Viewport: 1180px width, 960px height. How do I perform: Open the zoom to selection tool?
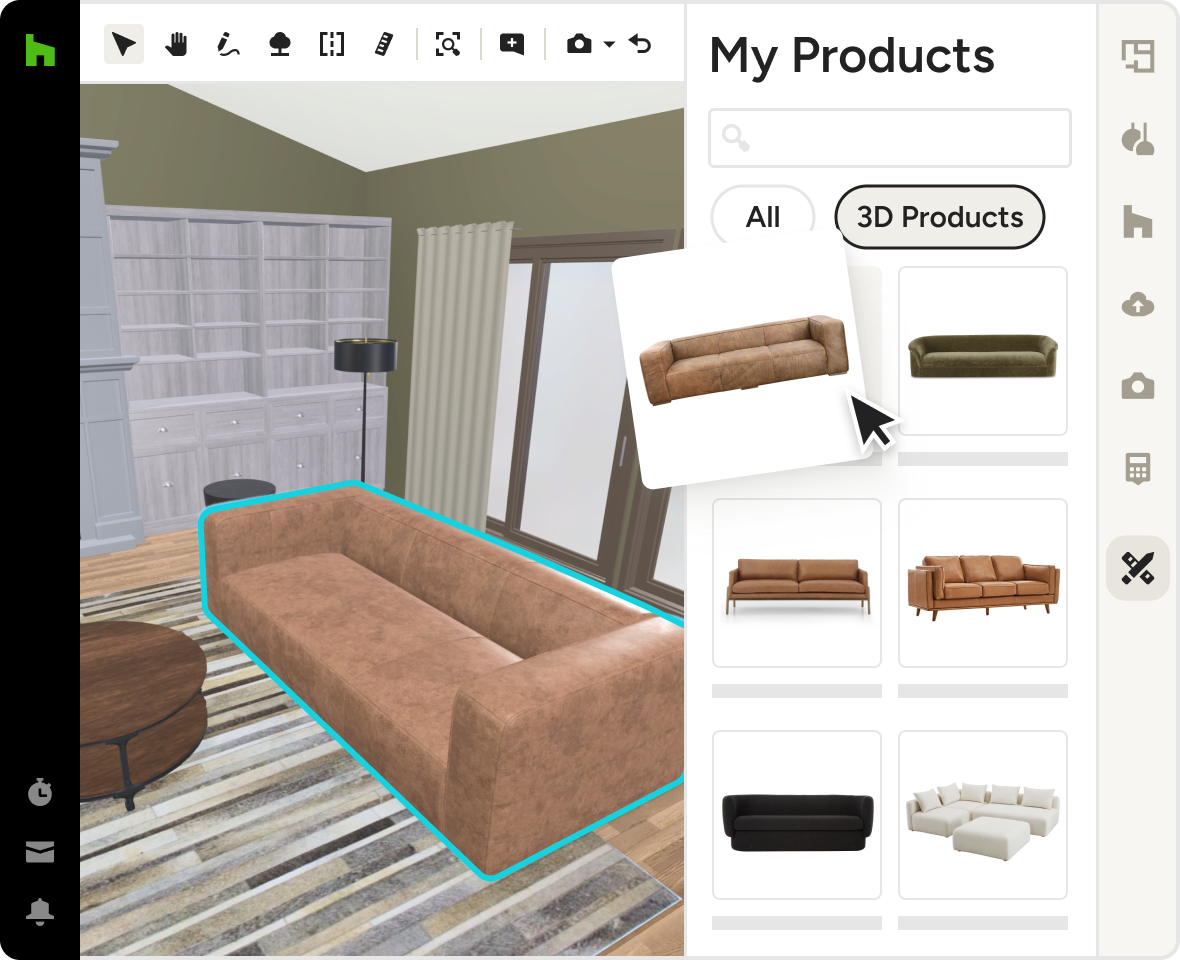(x=448, y=44)
